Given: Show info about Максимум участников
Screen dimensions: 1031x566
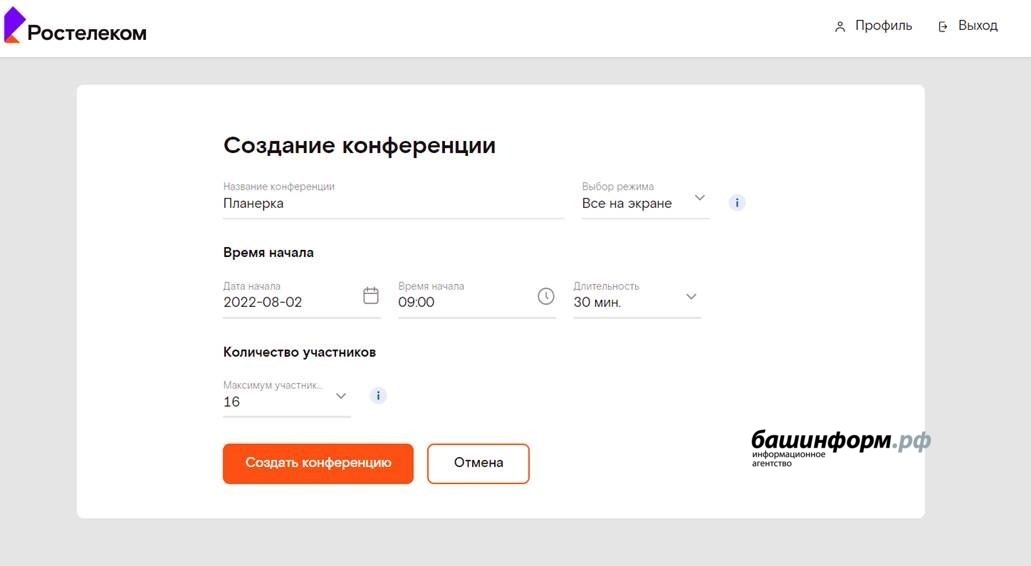Looking at the screenshot, I should click(378, 396).
